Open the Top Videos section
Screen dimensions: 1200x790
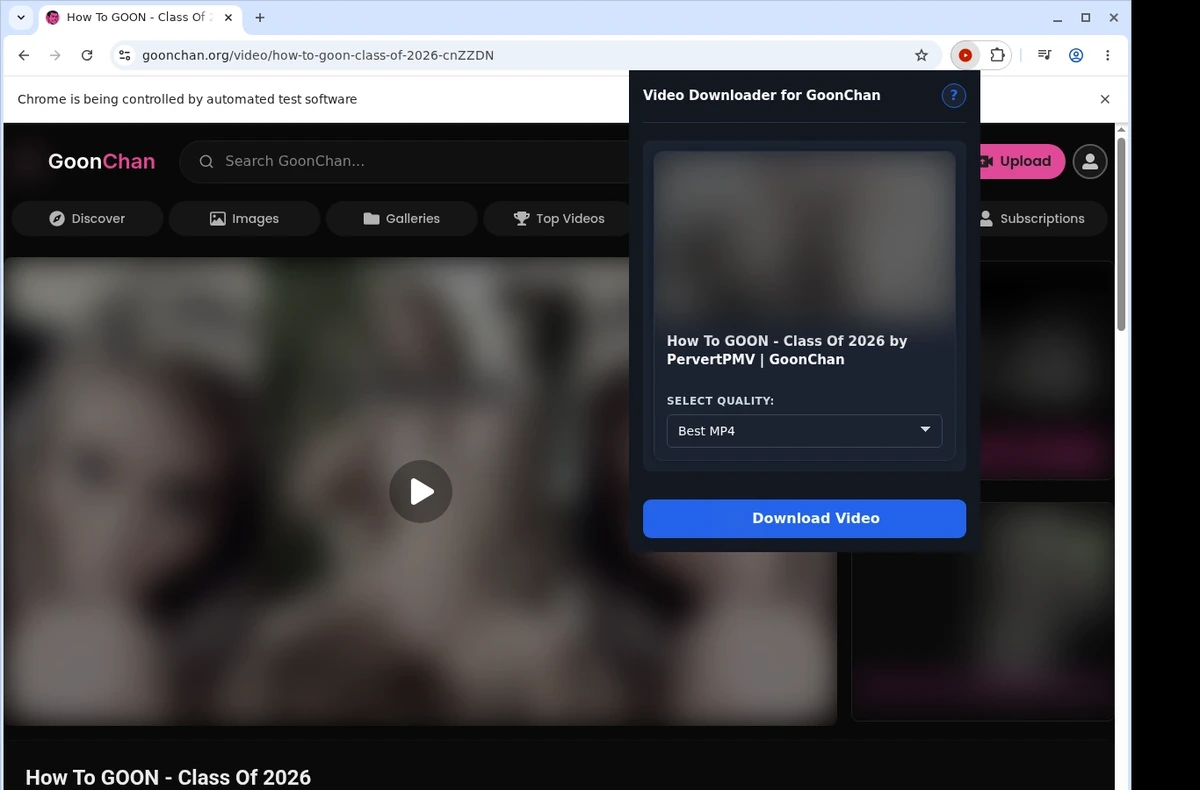coord(559,218)
